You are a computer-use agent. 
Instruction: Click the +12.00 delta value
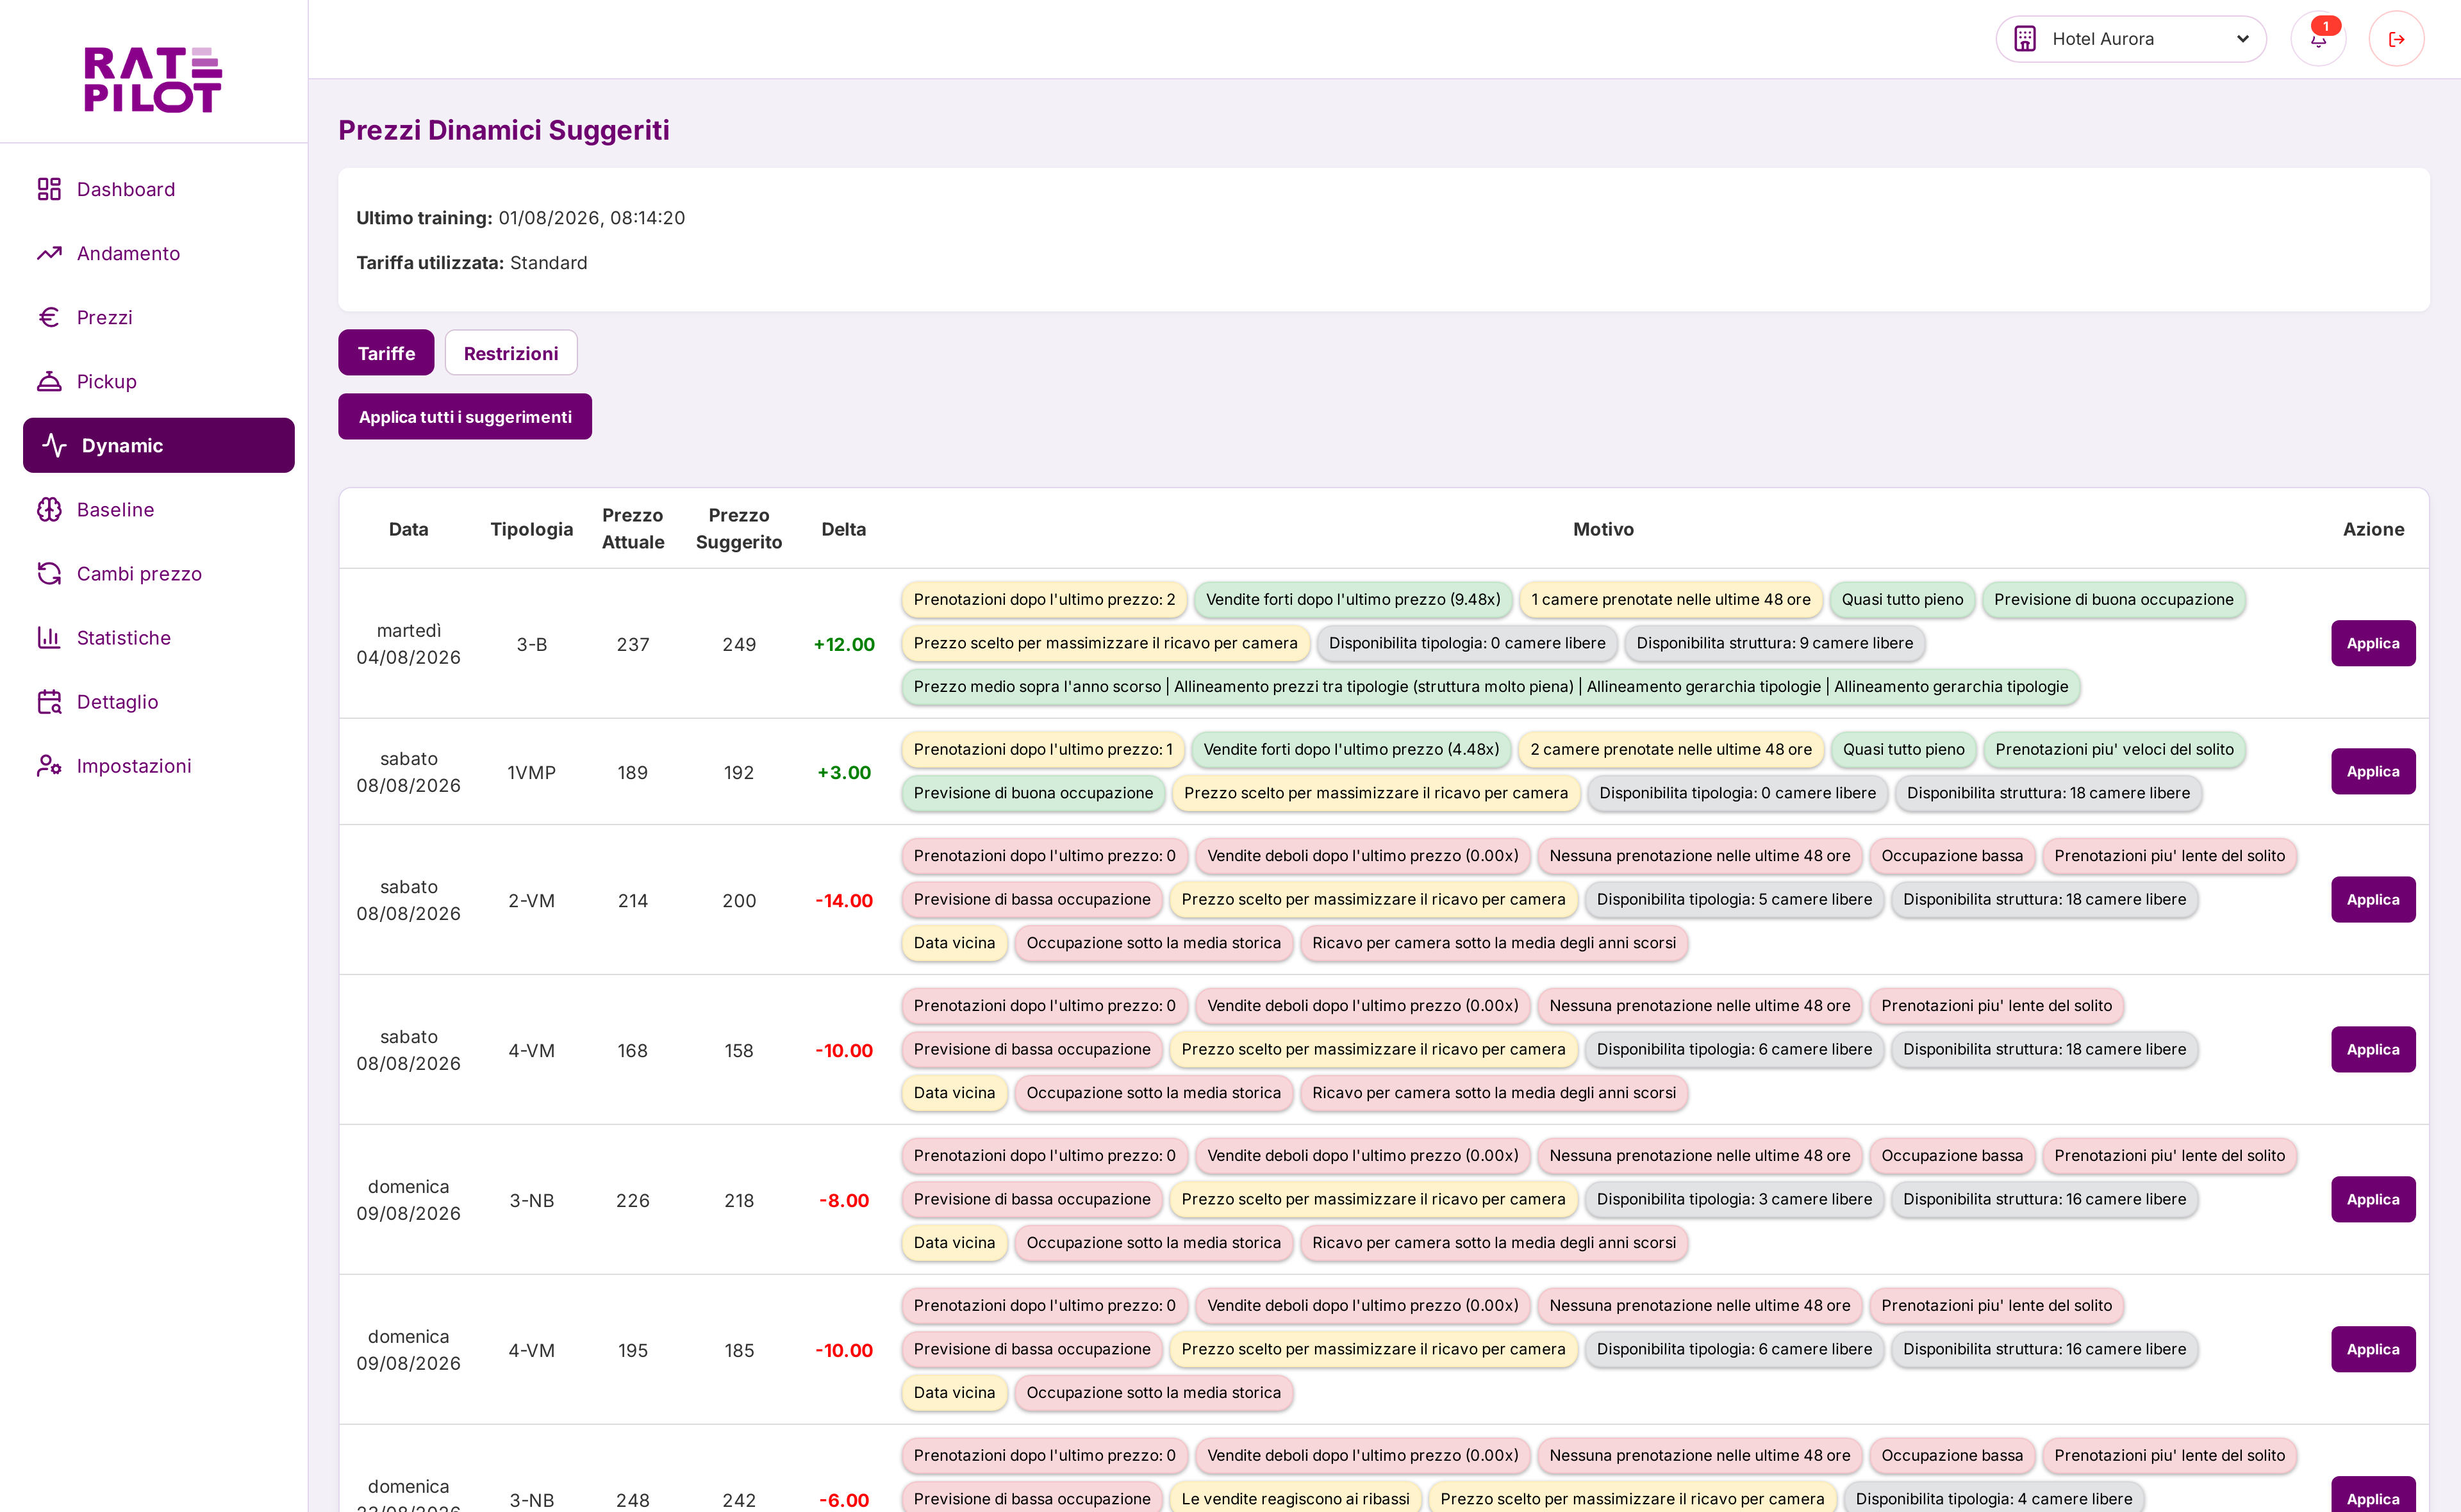pyautogui.click(x=843, y=644)
